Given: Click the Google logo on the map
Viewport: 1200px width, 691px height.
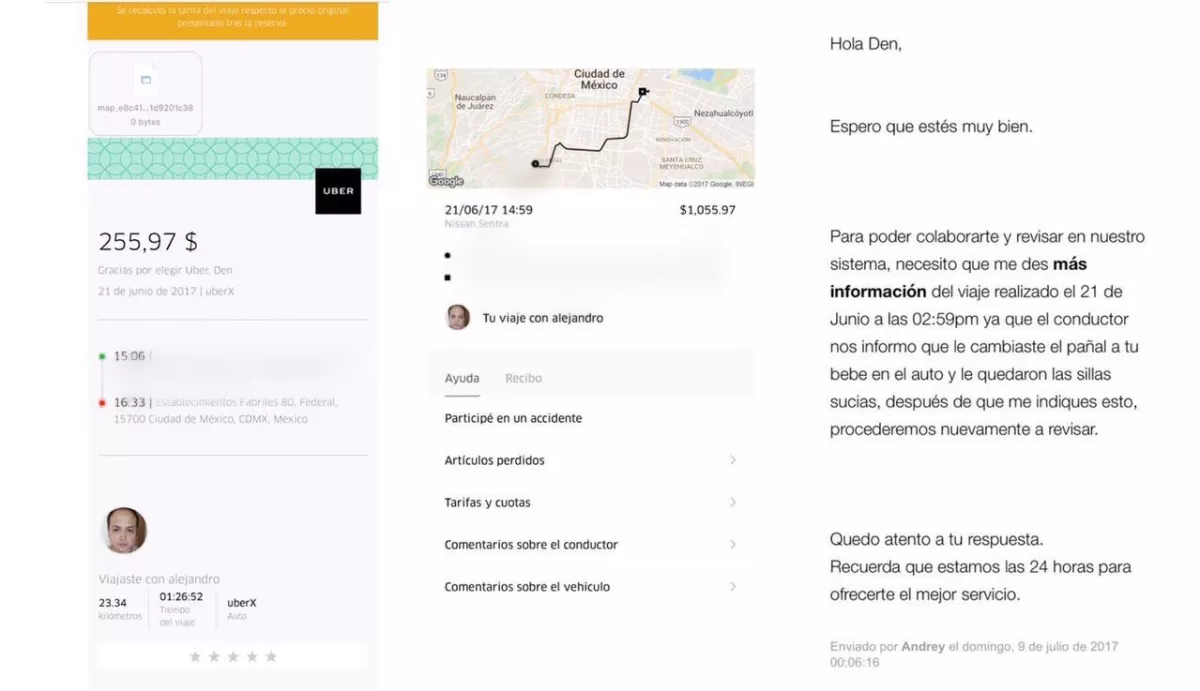Looking at the screenshot, I should coord(447,181).
